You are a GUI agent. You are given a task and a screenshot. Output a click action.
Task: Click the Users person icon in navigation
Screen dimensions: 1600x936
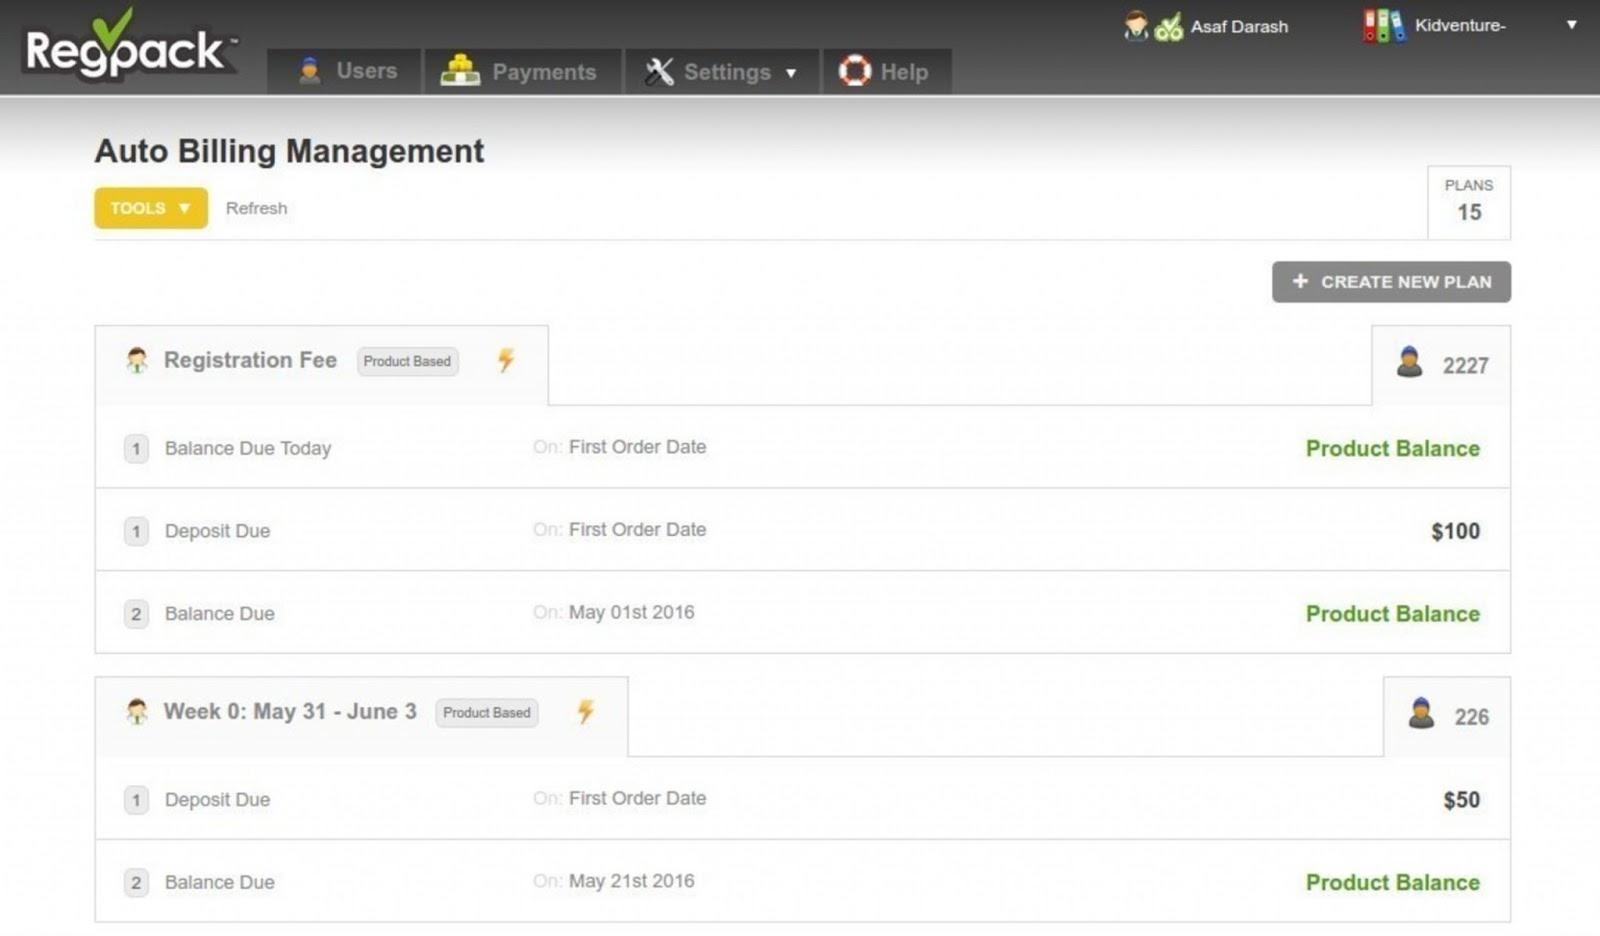coord(310,71)
